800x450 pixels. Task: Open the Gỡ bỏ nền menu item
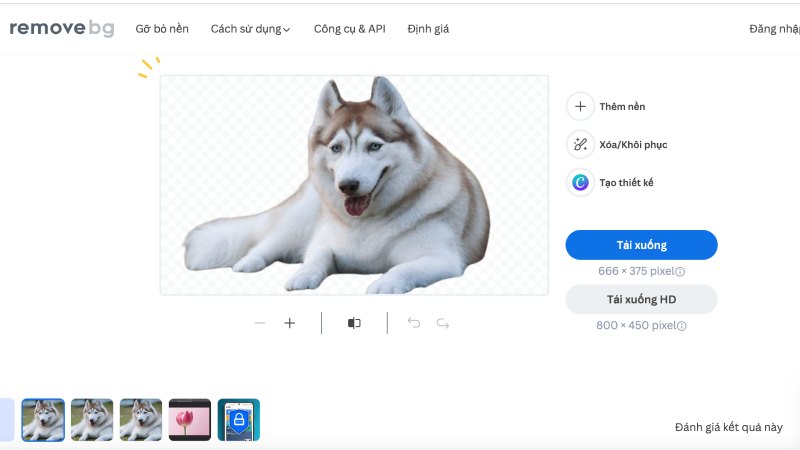click(x=162, y=29)
